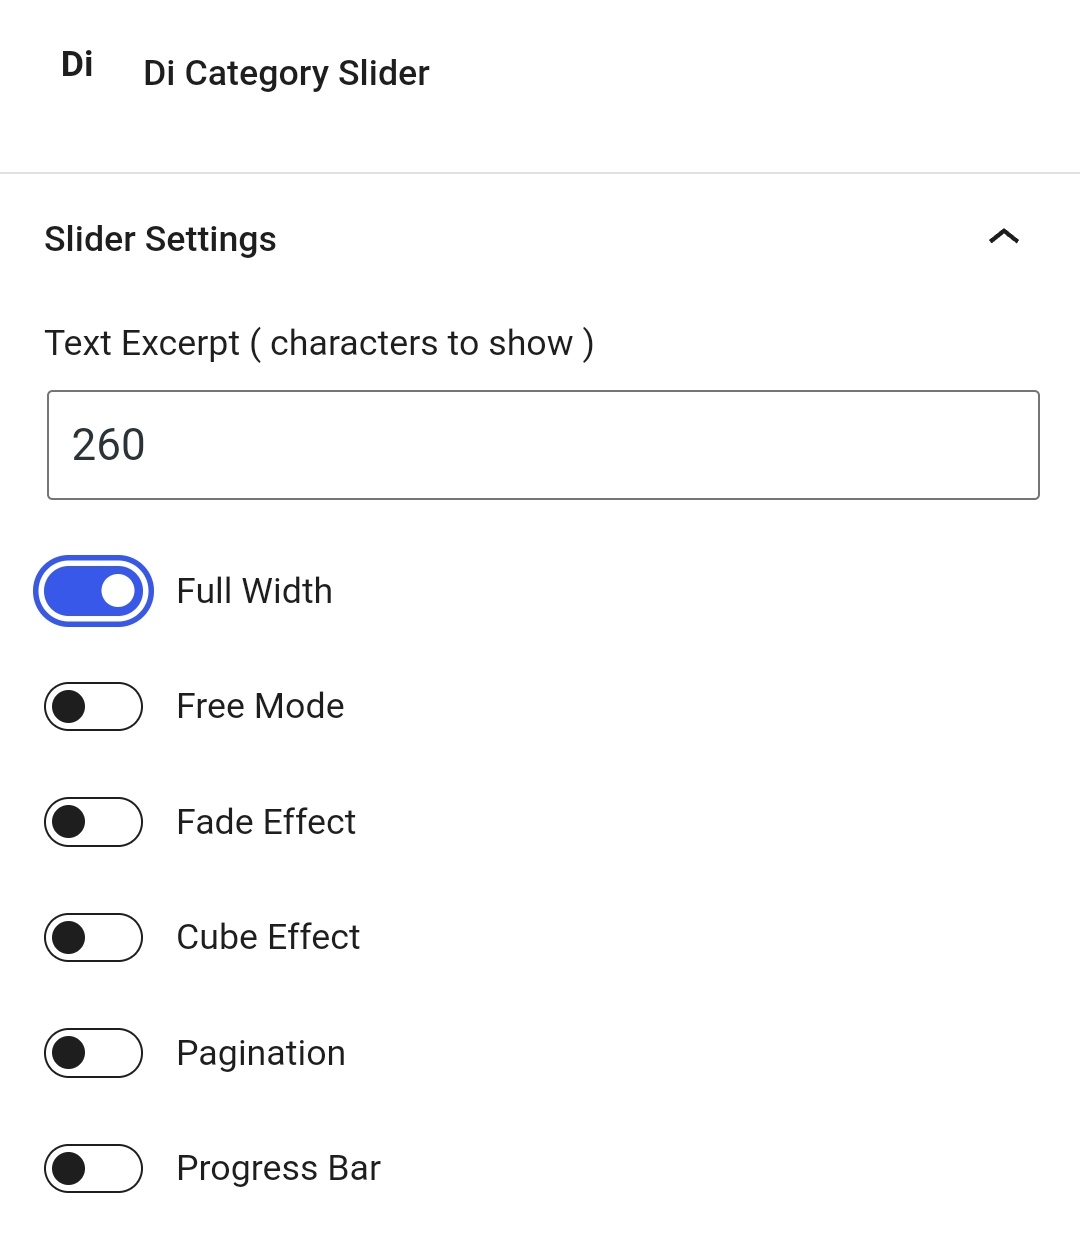The height and width of the screenshot is (1253, 1080).
Task: Enable the Free Mode toggle
Action: [x=93, y=707]
